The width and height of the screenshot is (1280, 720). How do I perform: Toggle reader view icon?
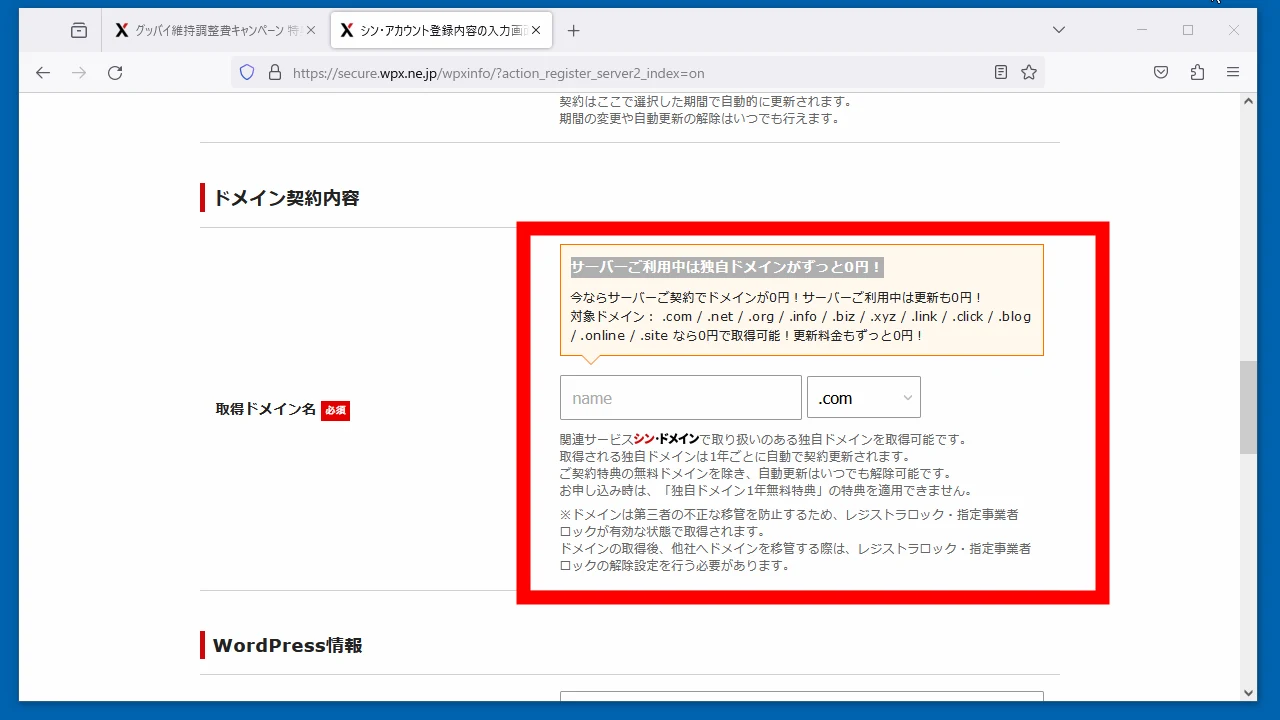[x=1001, y=72]
